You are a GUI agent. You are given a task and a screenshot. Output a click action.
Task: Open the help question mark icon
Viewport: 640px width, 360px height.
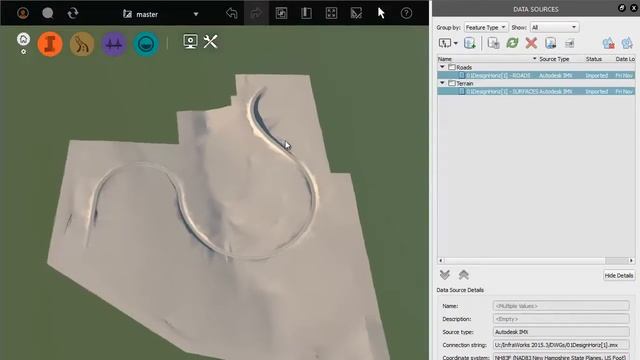click(406, 13)
